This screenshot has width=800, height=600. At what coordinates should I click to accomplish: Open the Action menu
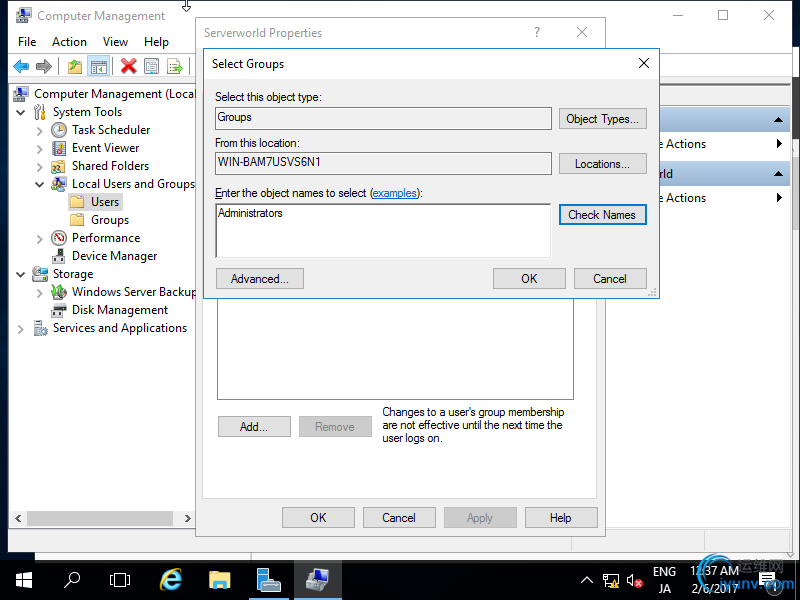click(69, 42)
